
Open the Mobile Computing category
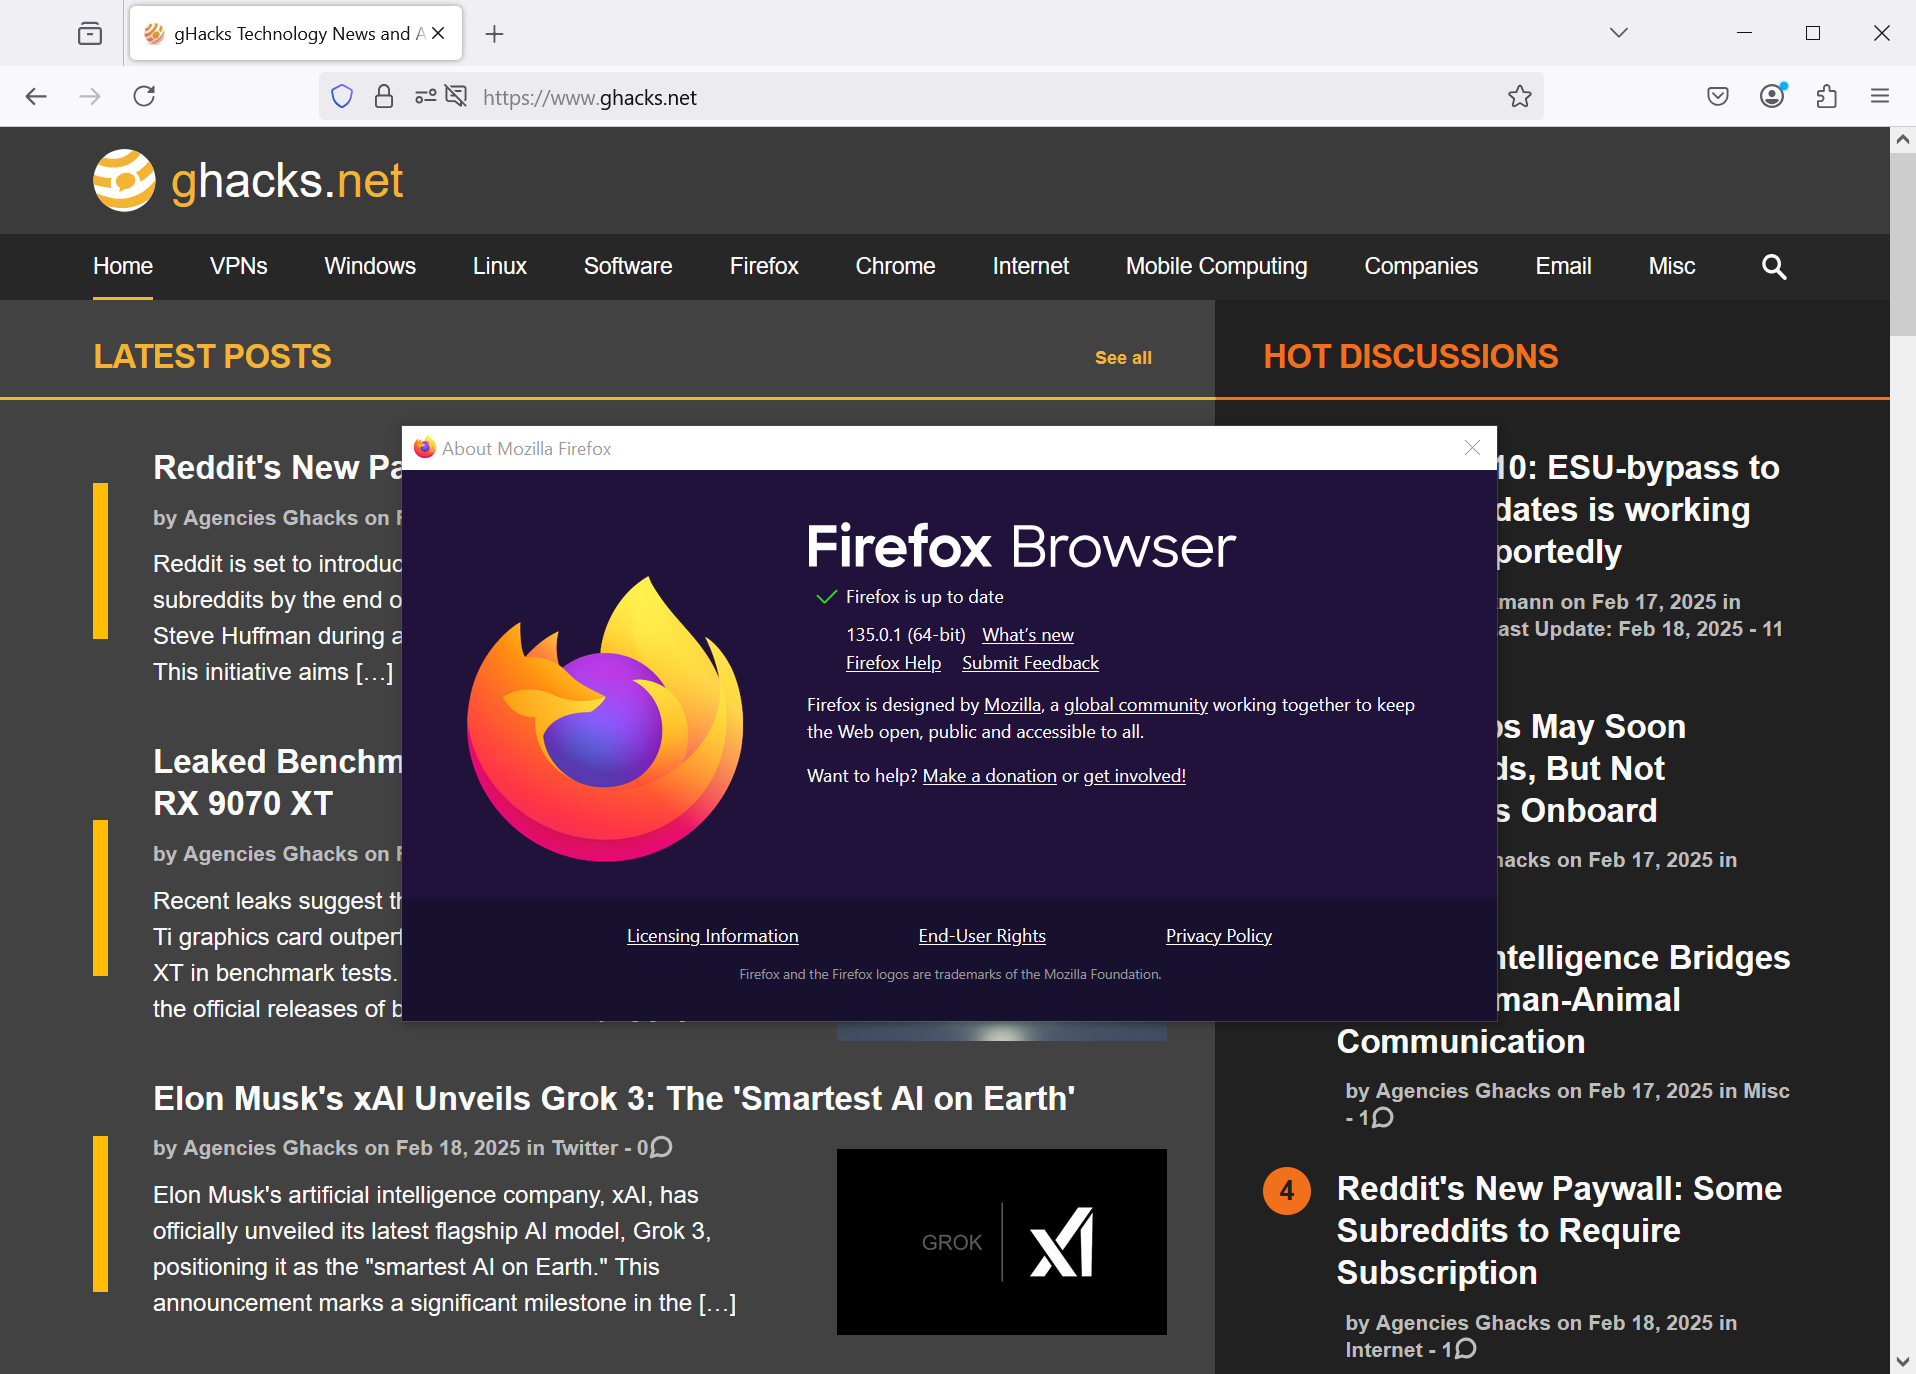(x=1217, y=266)
